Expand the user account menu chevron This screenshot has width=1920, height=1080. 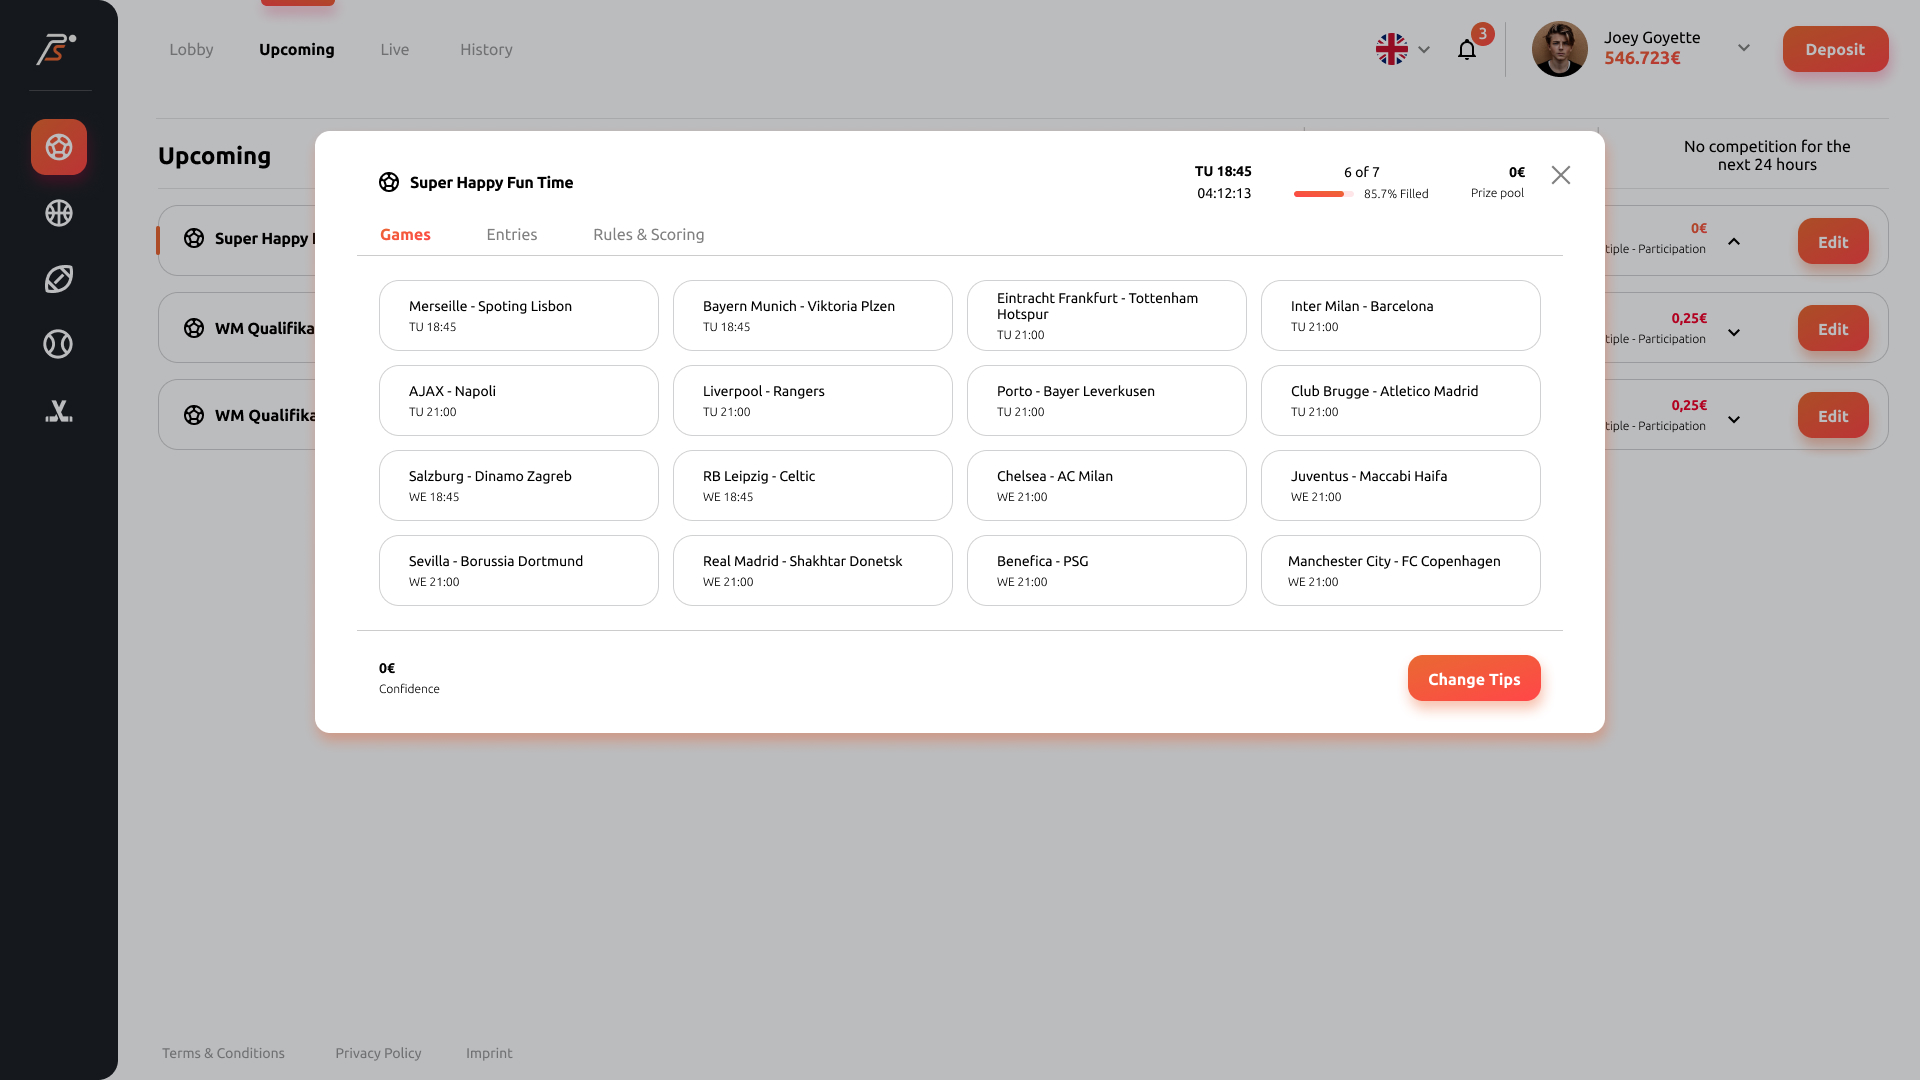1743,48
